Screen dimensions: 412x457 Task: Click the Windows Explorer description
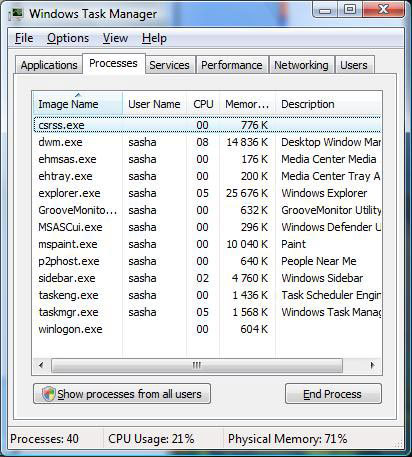[x=324, y=193]
